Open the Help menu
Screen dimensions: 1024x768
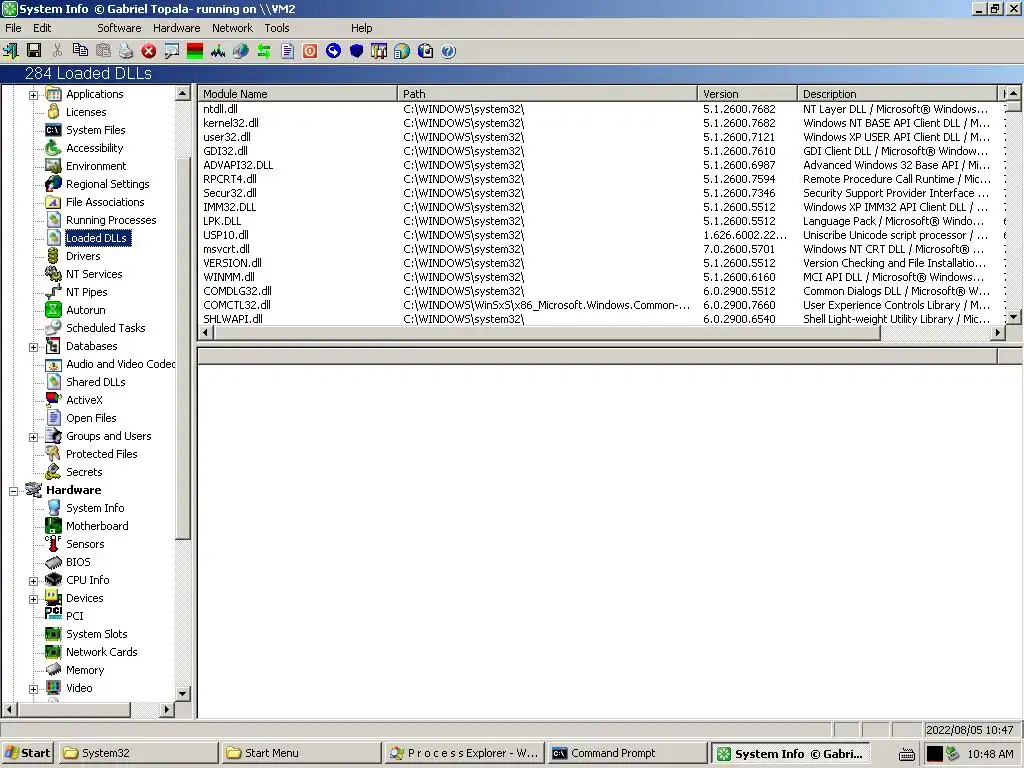361,28
